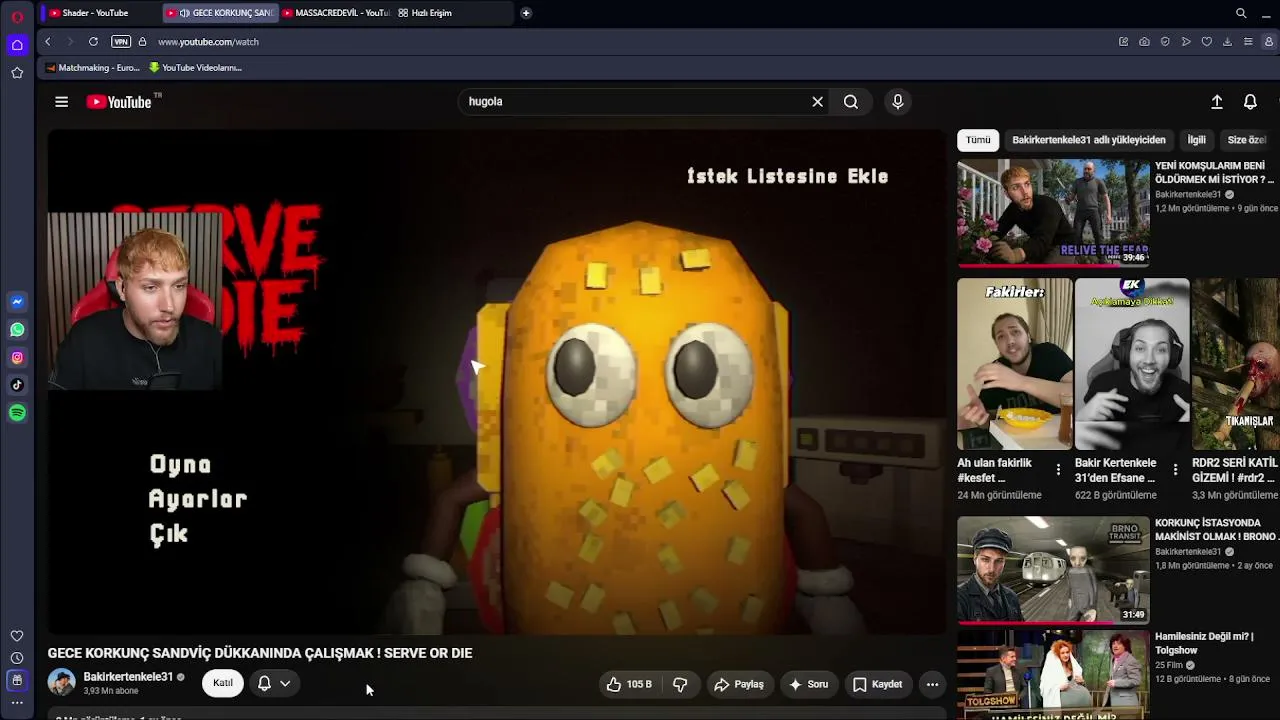Open the browser downloads icon
The image size is (1280, 720).
[1227, 42]
